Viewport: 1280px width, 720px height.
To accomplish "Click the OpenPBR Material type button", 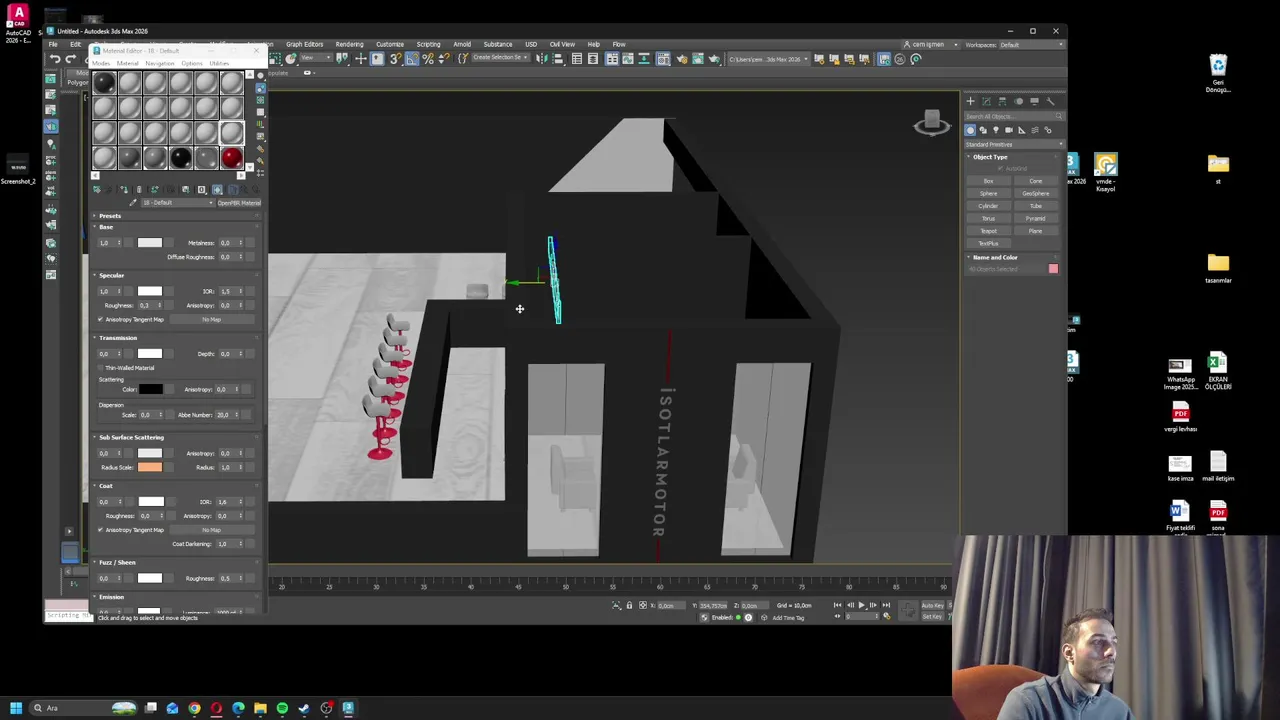I will tap(239, 203).
